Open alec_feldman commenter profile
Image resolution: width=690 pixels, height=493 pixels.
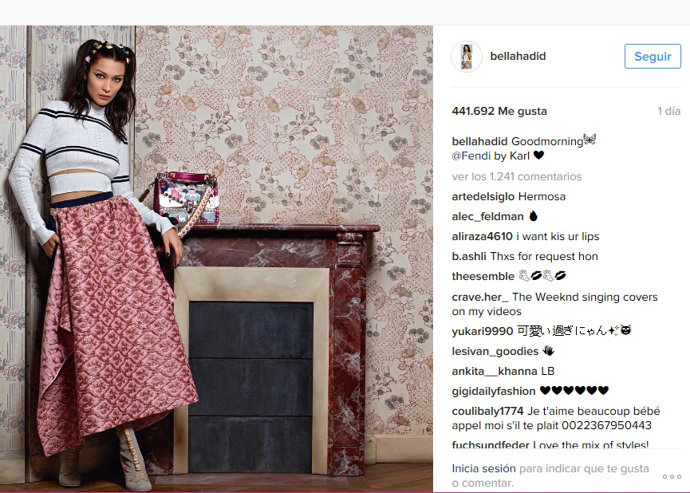tap(488, 217)
